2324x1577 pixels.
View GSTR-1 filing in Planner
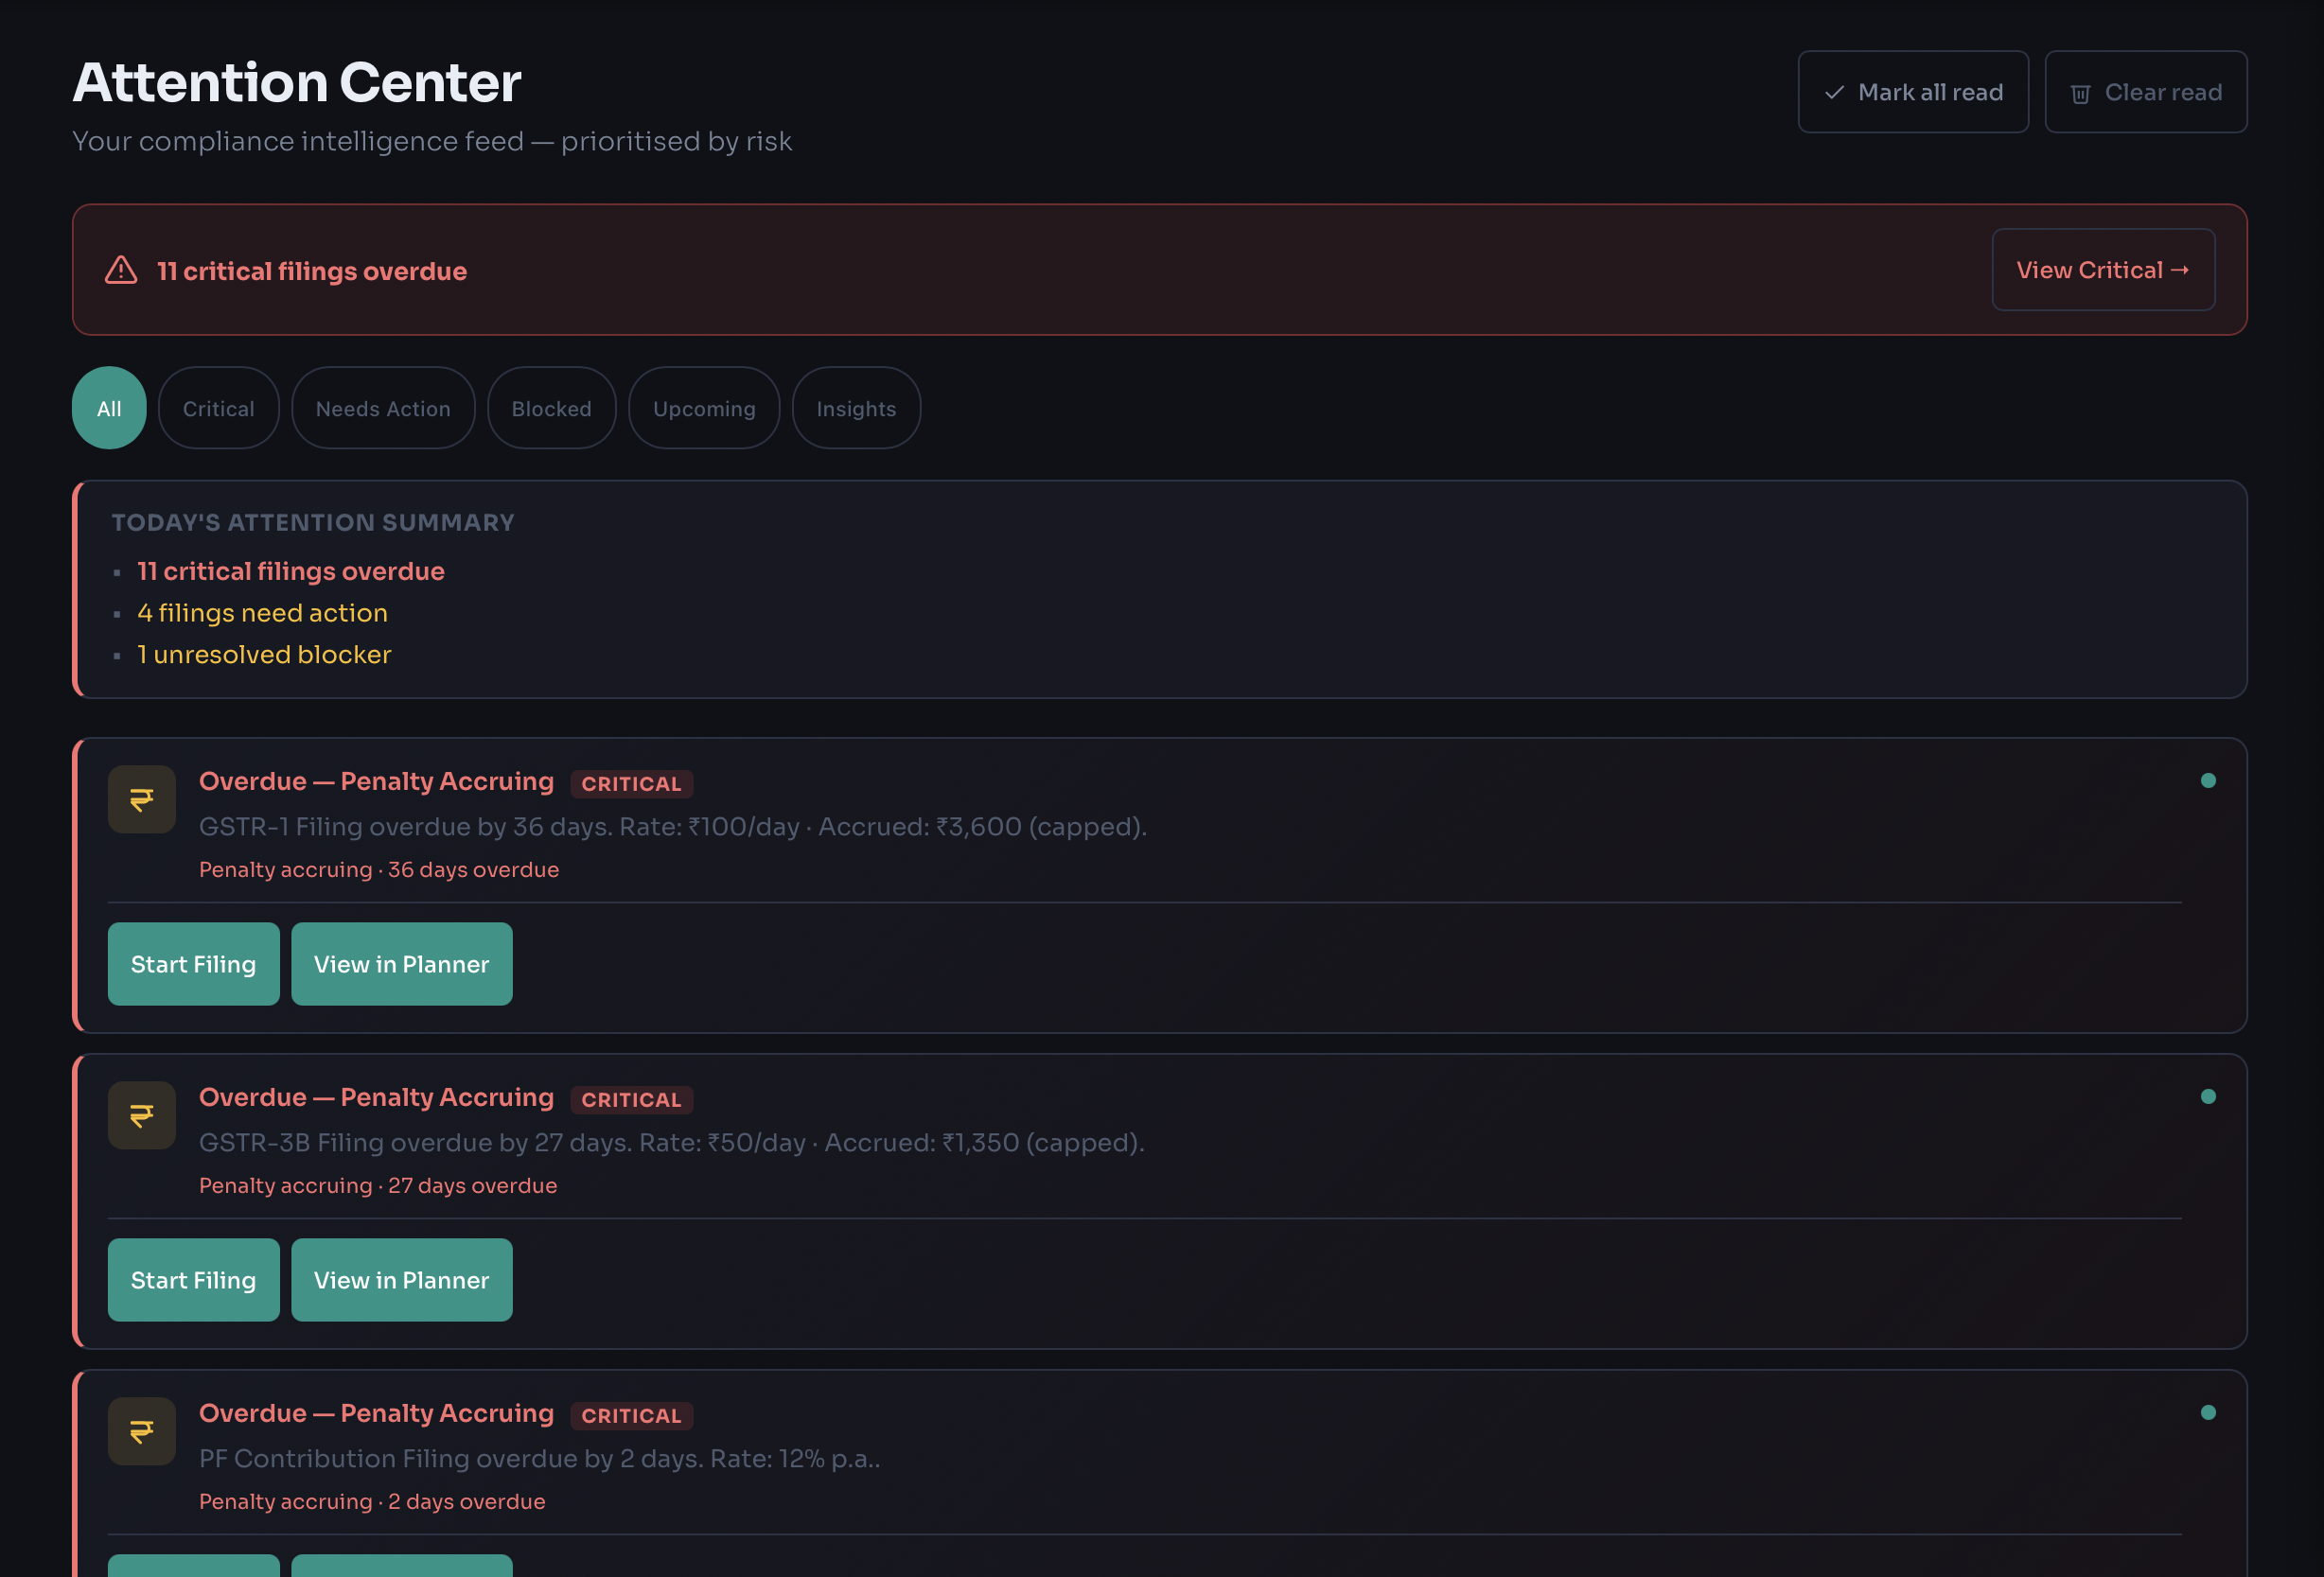coord(402,964)
